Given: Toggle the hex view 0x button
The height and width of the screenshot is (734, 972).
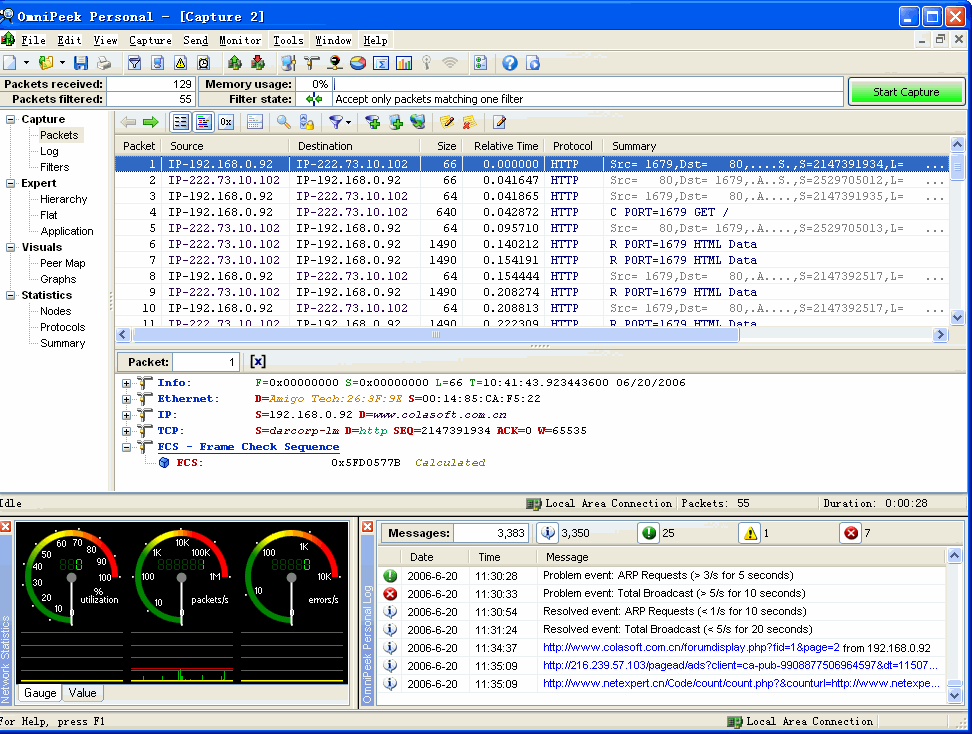Looking at the screenshot, I should [226, 122].
